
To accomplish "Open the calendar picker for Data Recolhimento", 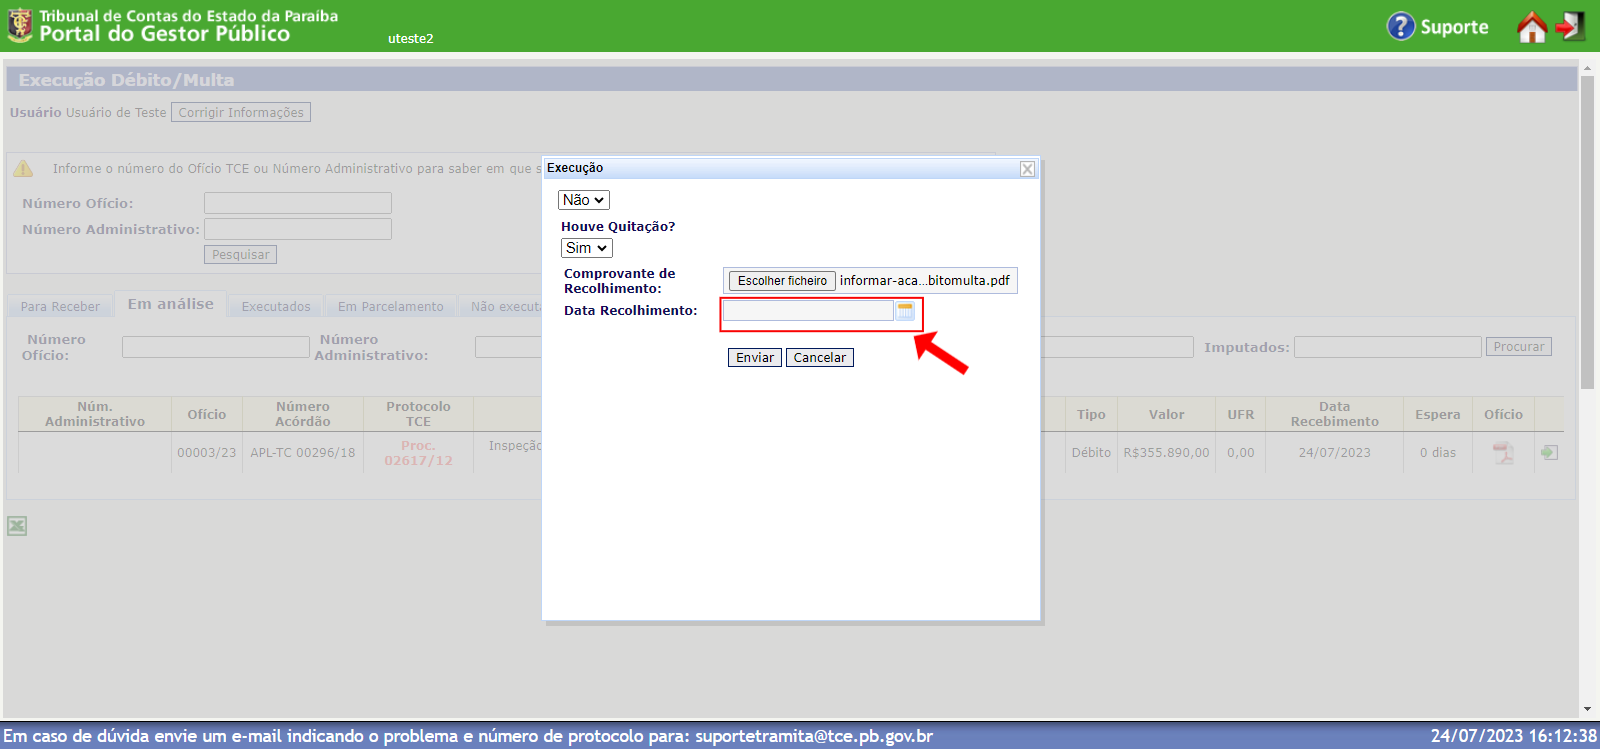I will [x=905, y=311].
